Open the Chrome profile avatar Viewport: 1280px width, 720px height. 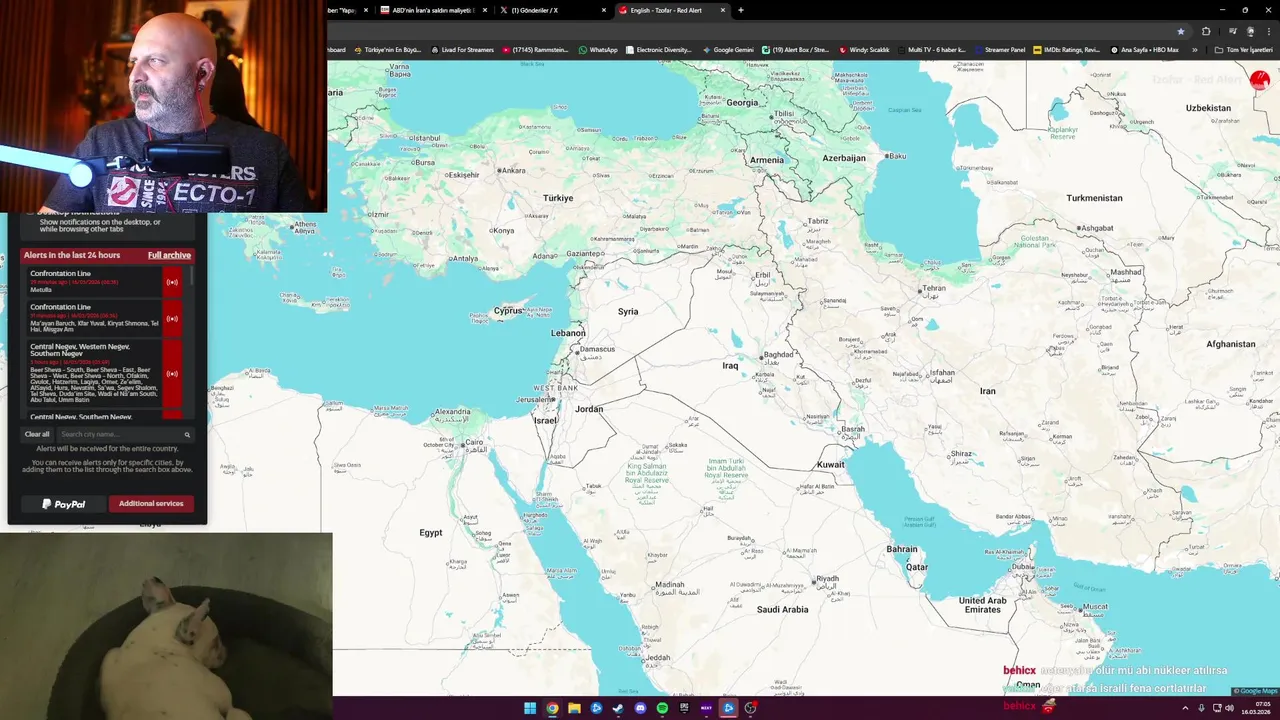1250,31
